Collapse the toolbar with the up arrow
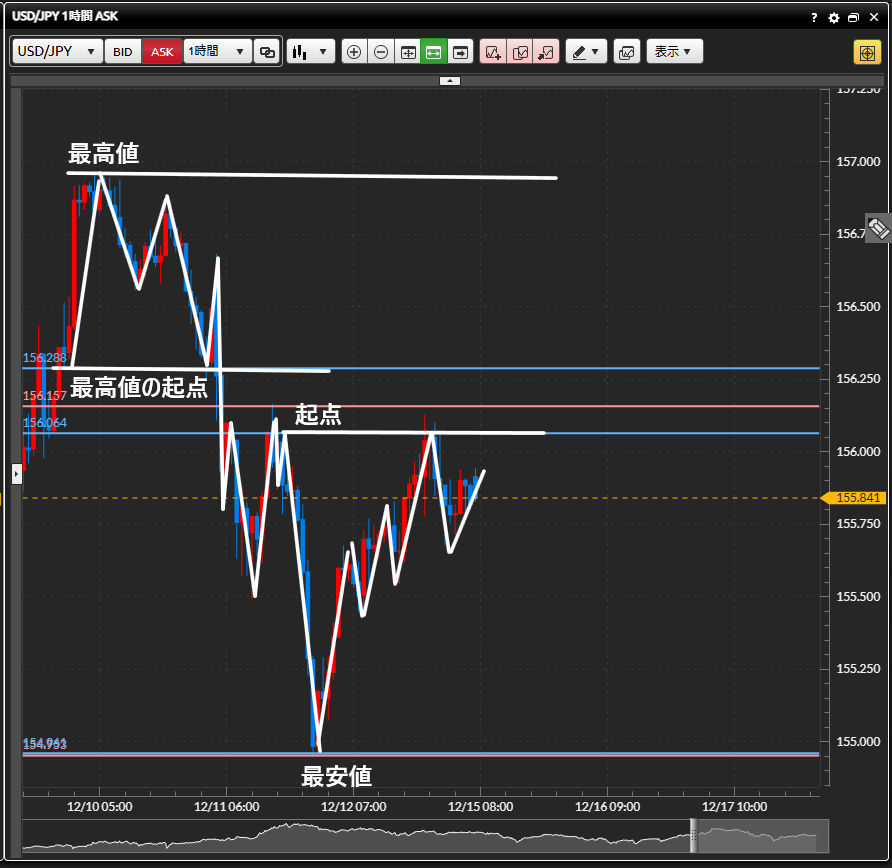This screenshot has width=892, height=868. 450,80
